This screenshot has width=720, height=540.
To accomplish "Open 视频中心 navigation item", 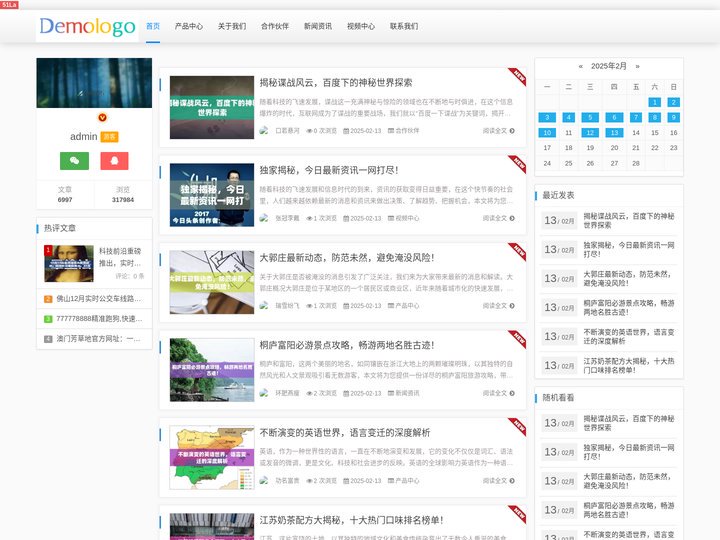I will coord(361,26).
